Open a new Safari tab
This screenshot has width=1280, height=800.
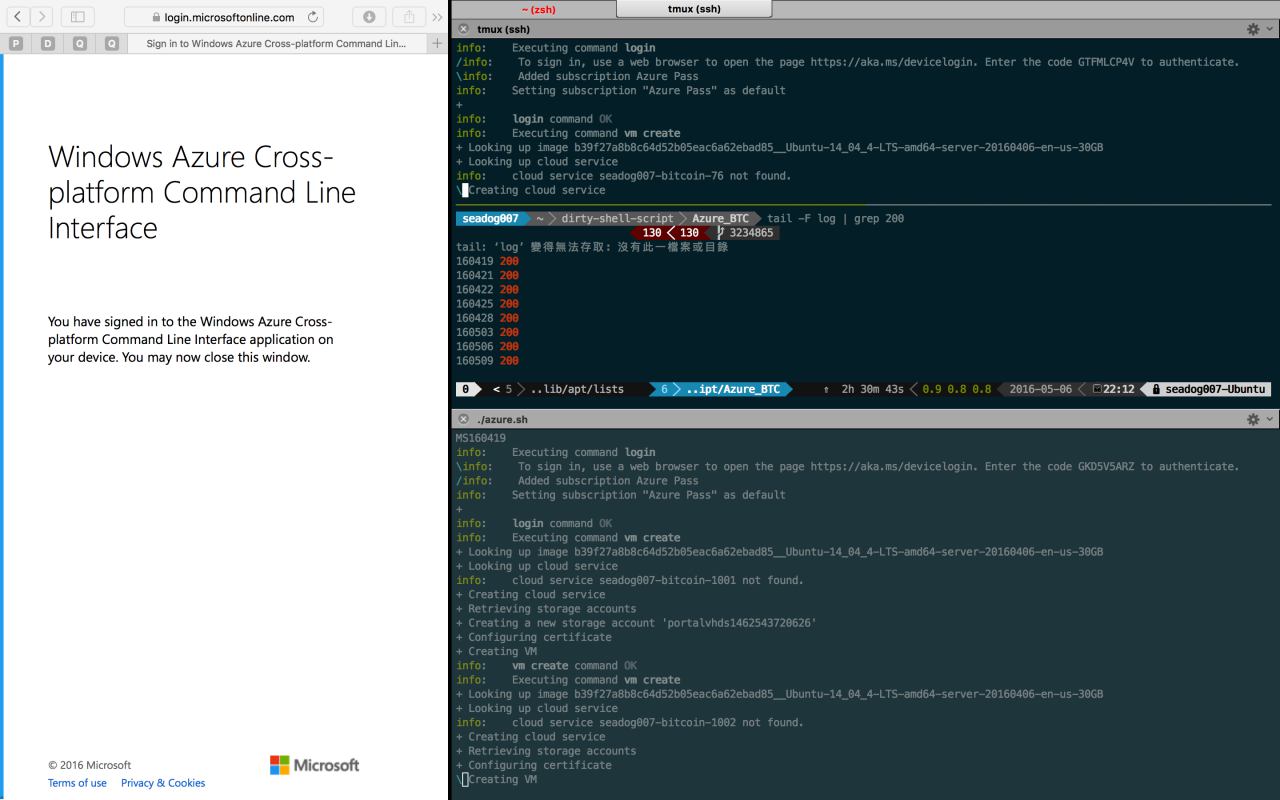[437, 43]
